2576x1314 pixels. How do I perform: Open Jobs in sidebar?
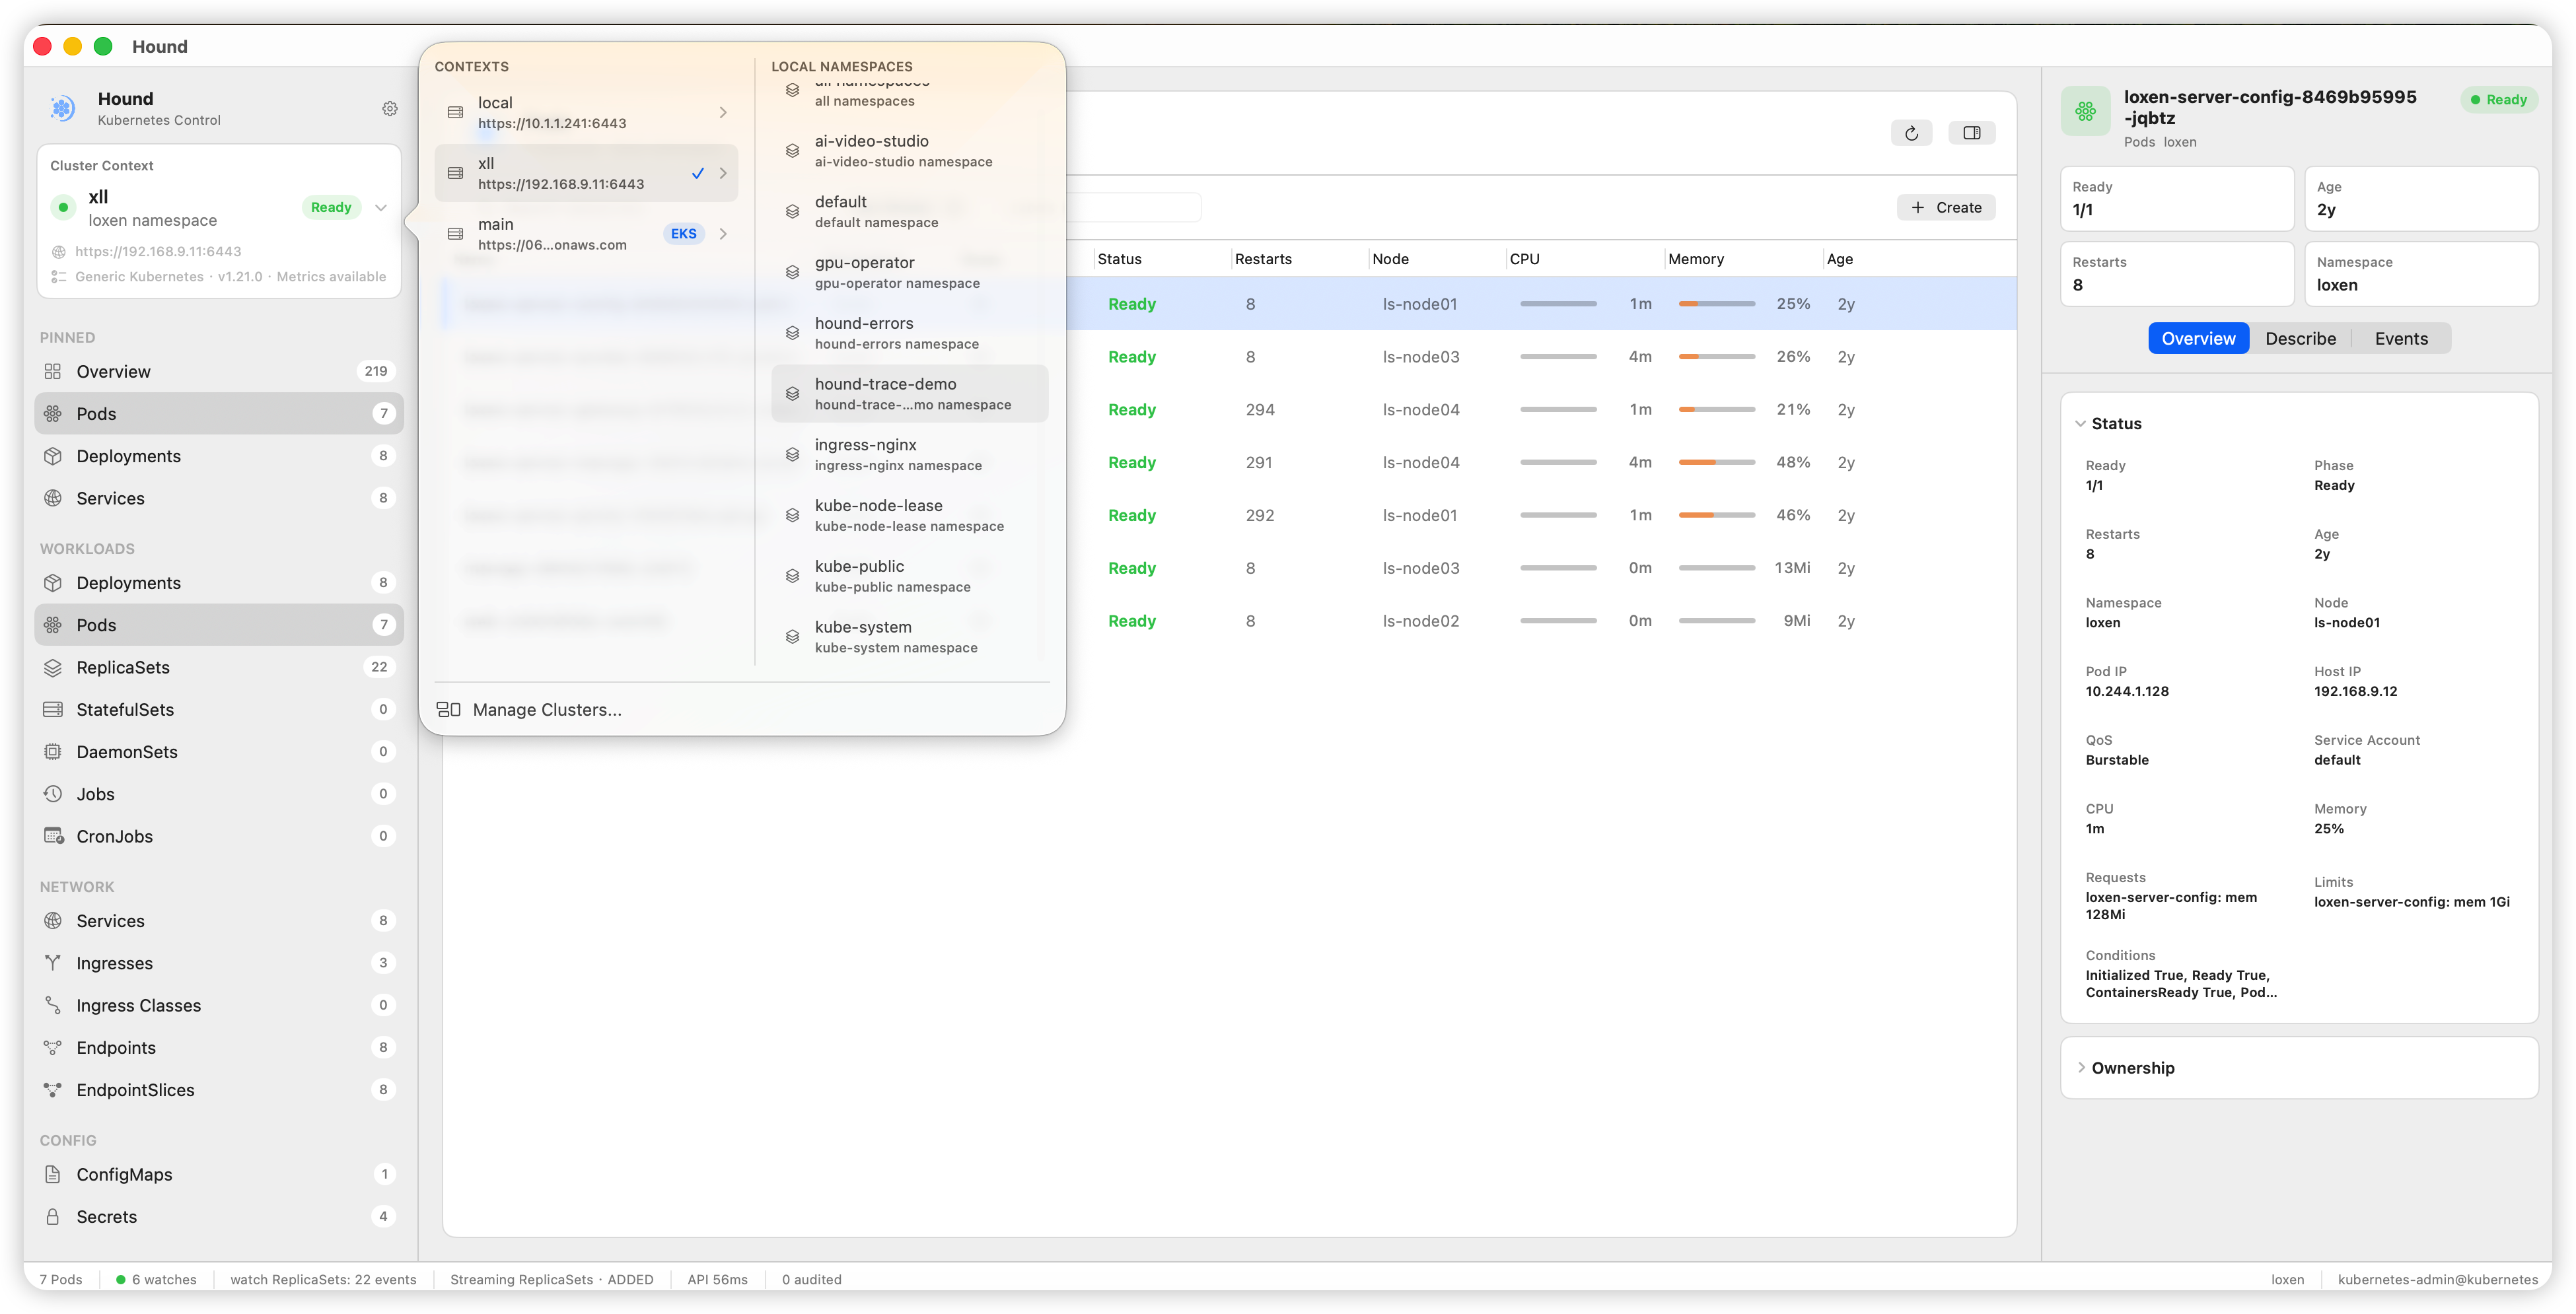219,793
